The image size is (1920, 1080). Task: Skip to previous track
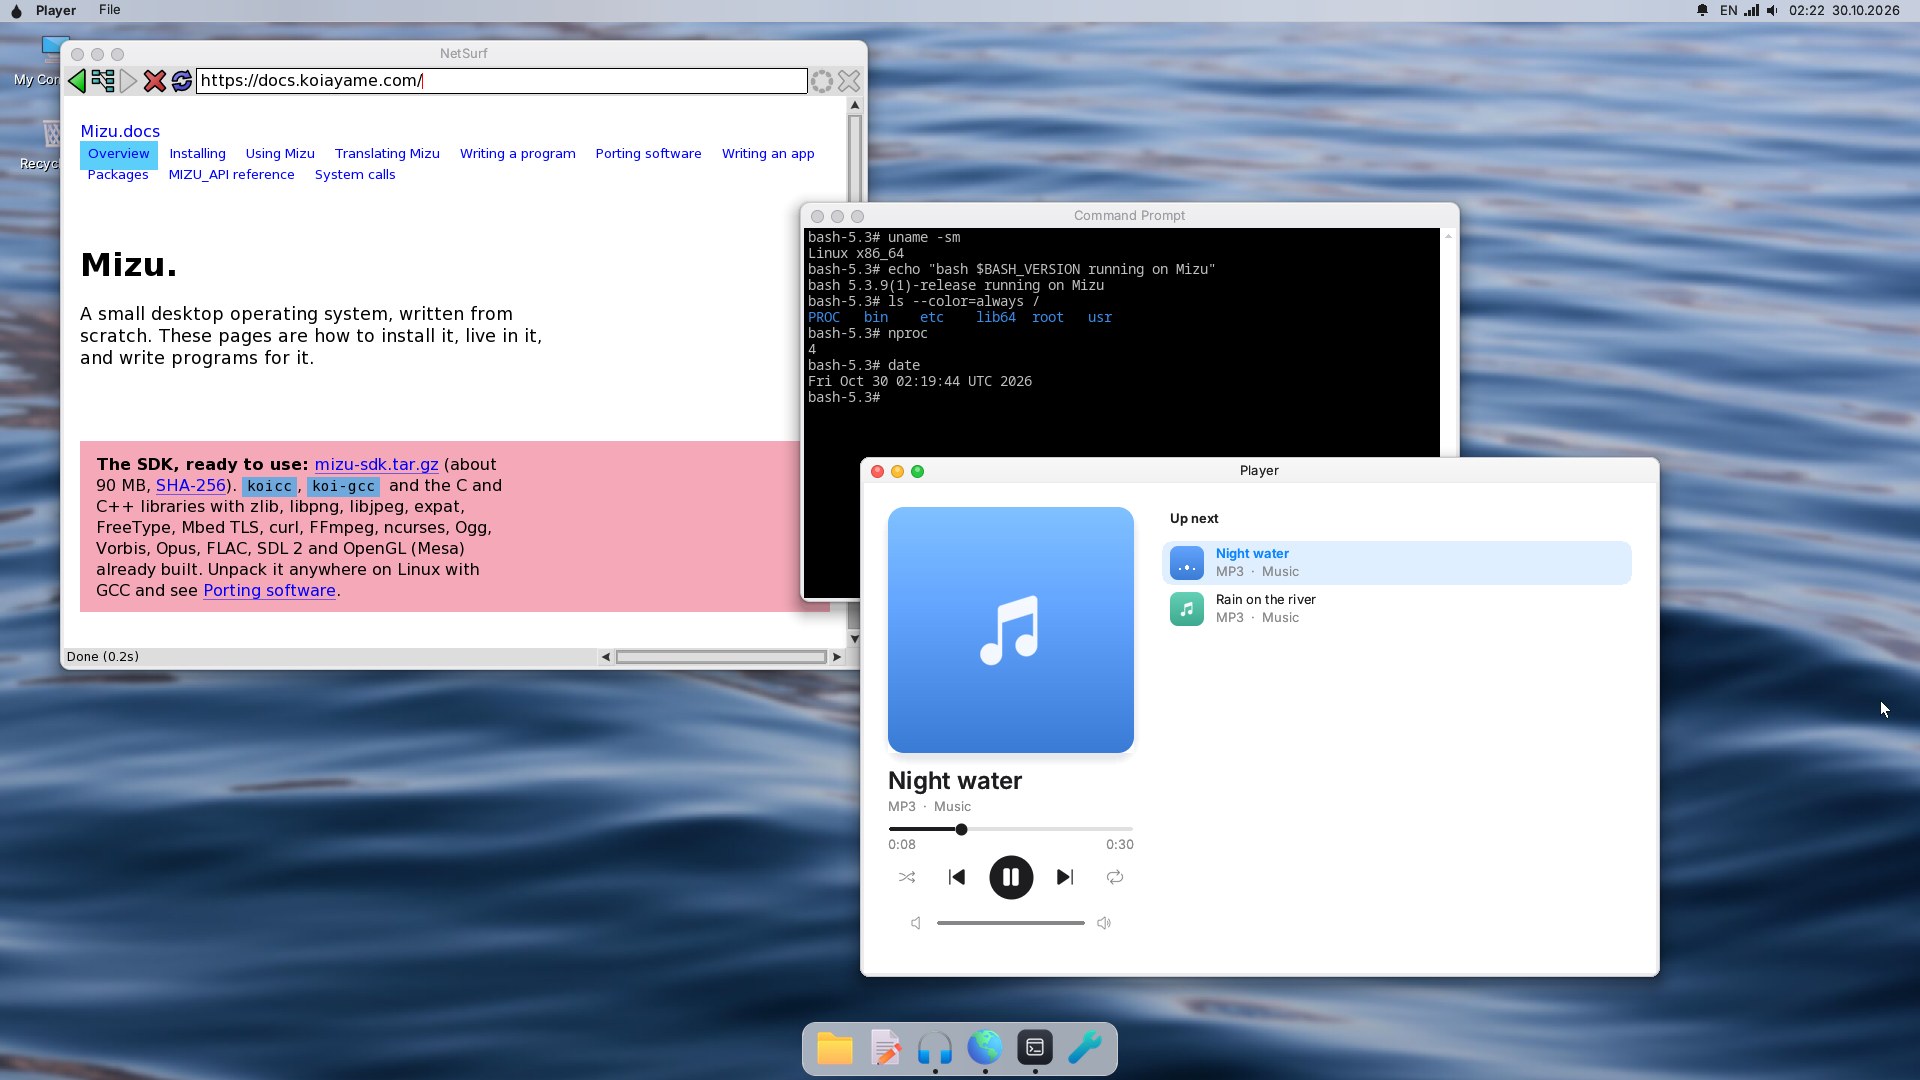pos(957,877)
